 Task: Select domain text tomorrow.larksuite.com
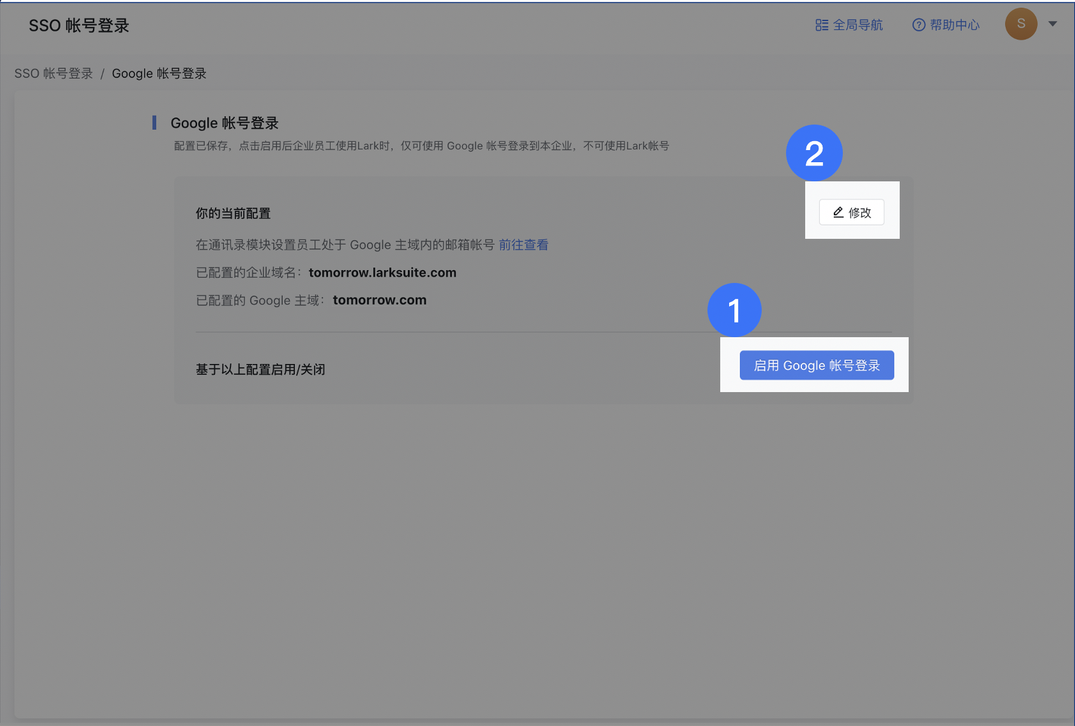coord(383,273)
